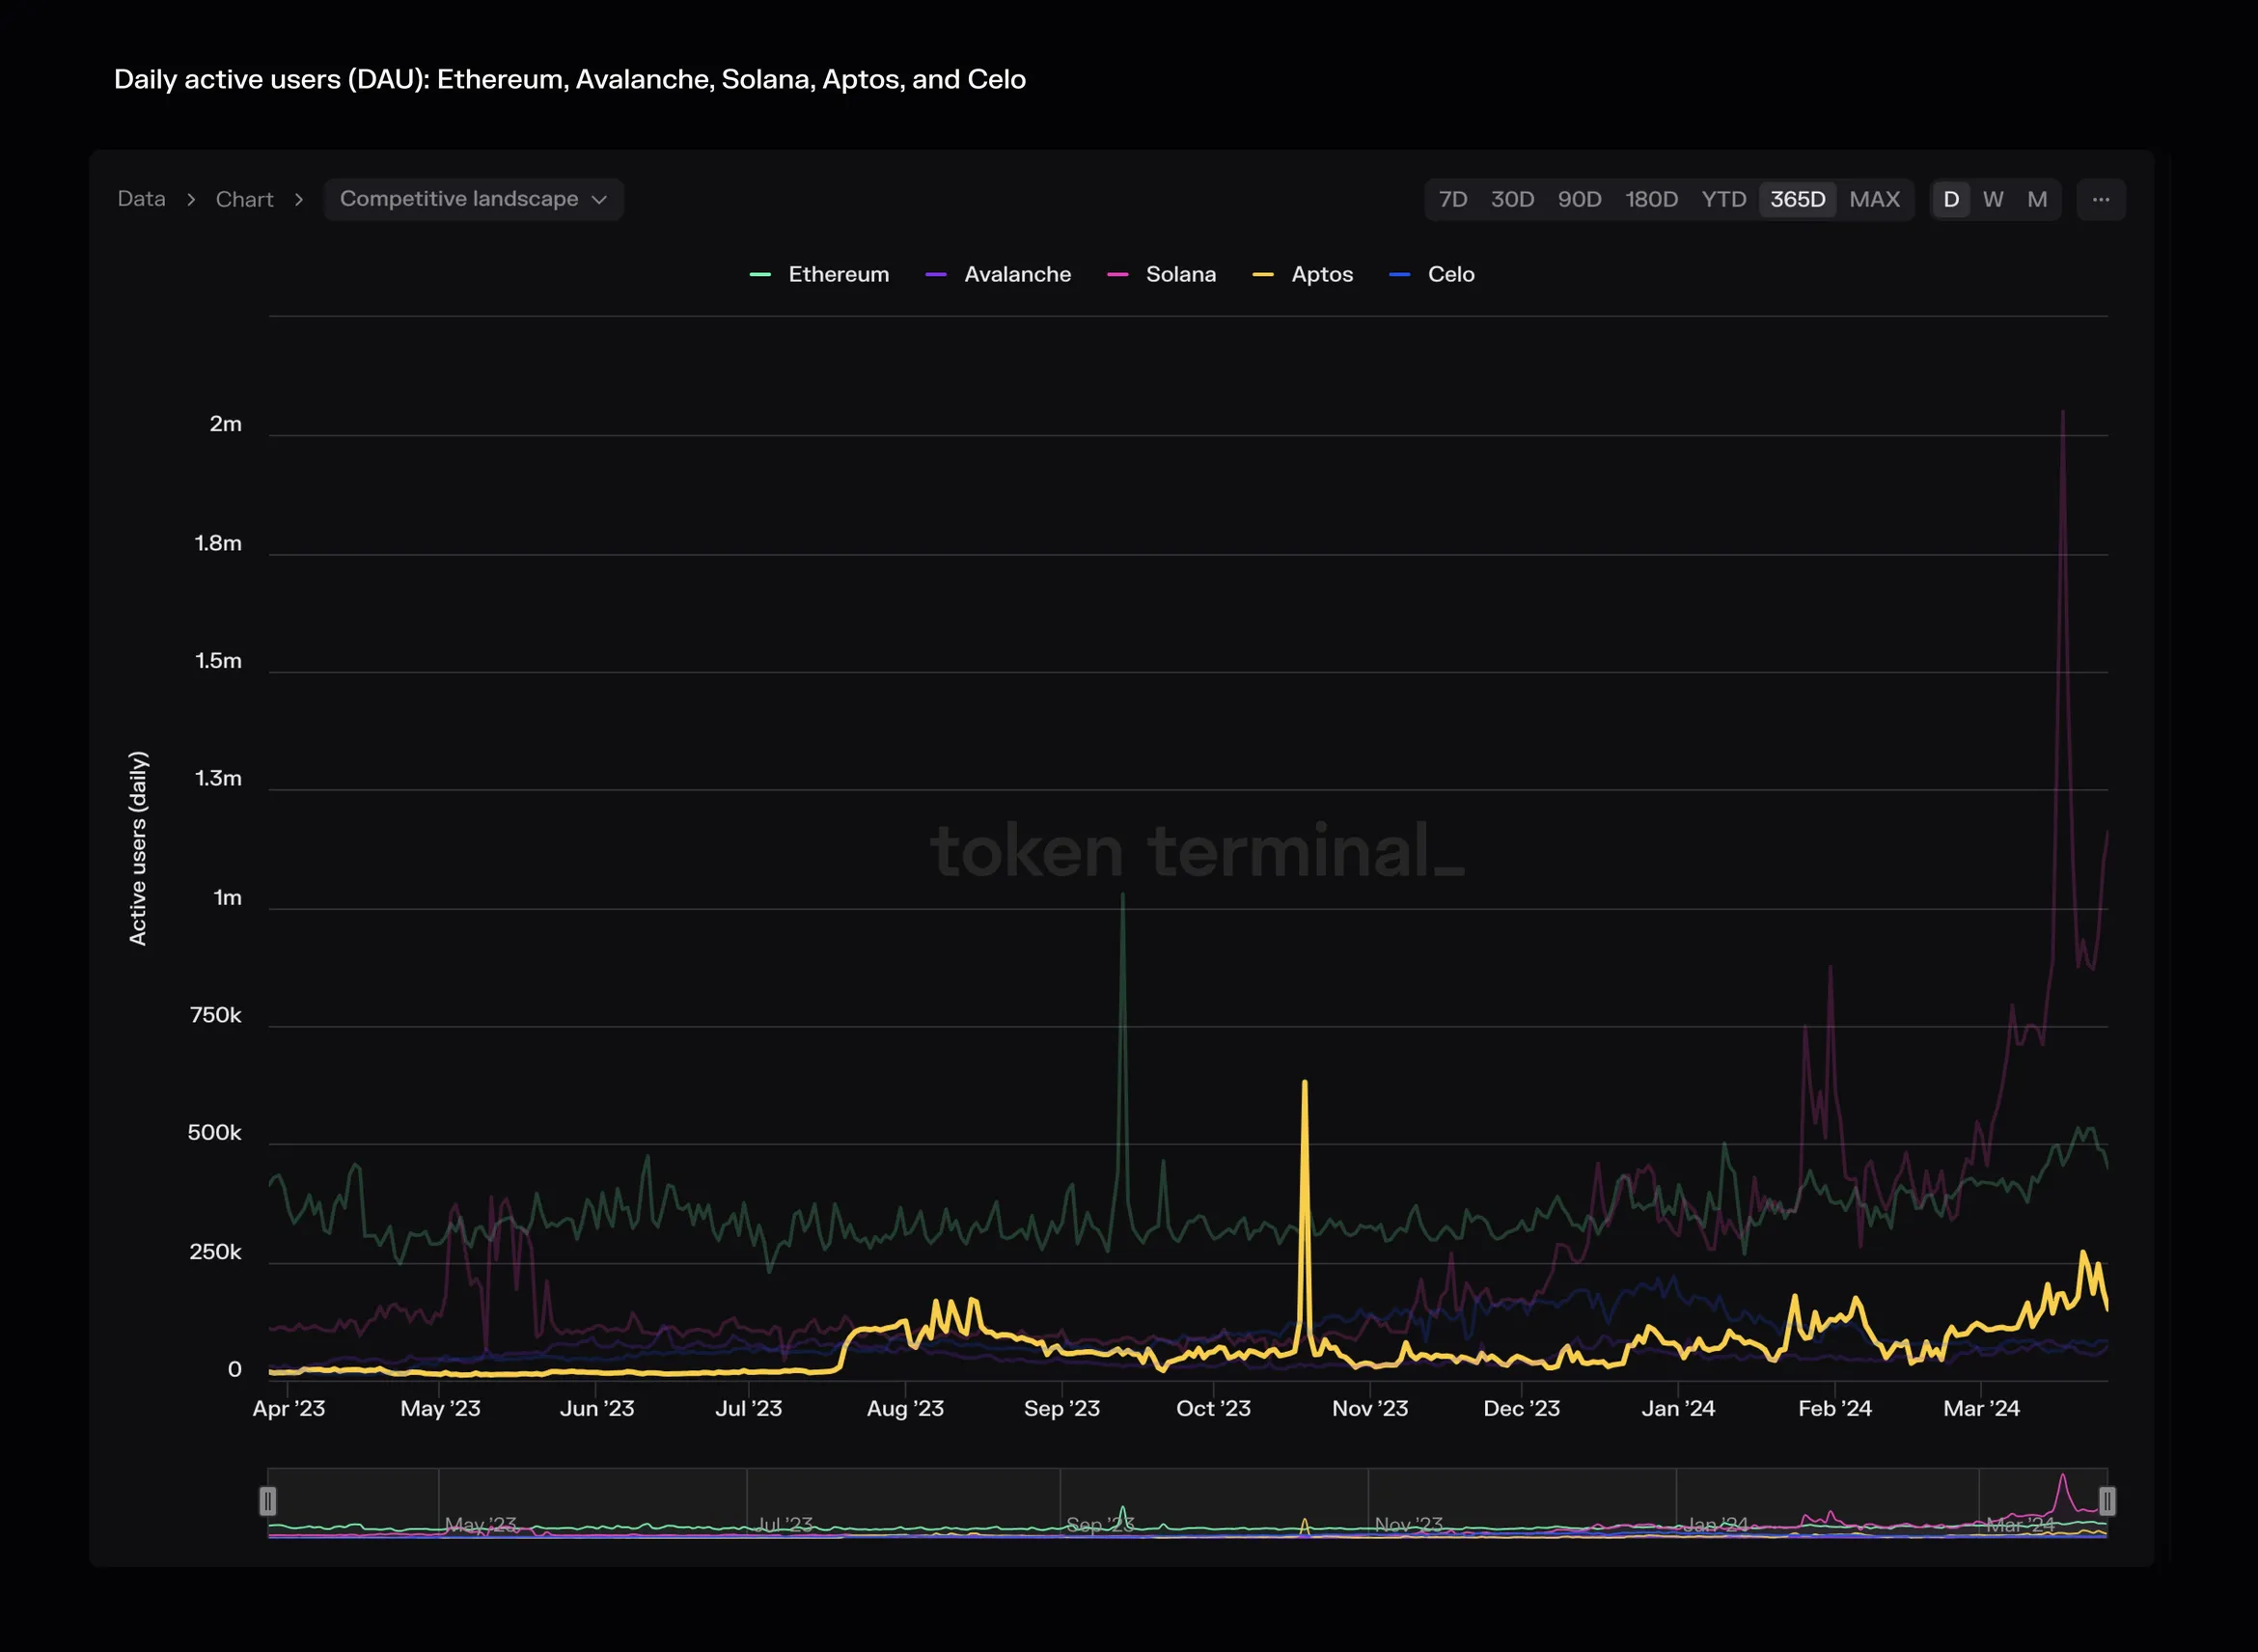
Task: Go to Data breadcrumb link
Action: pyautogui.click(x=141, y=199)
